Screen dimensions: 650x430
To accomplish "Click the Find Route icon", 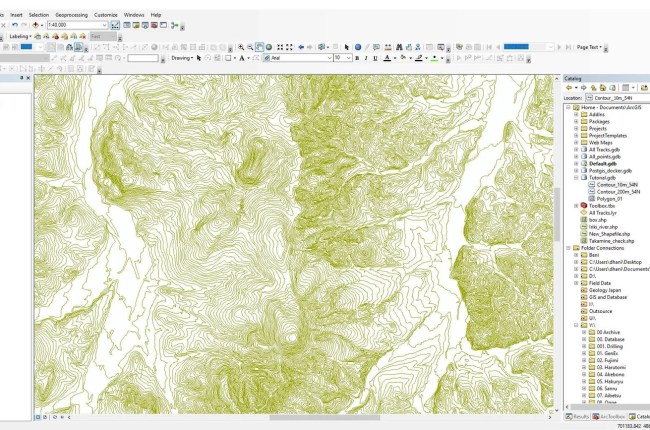I will point(409,47).
